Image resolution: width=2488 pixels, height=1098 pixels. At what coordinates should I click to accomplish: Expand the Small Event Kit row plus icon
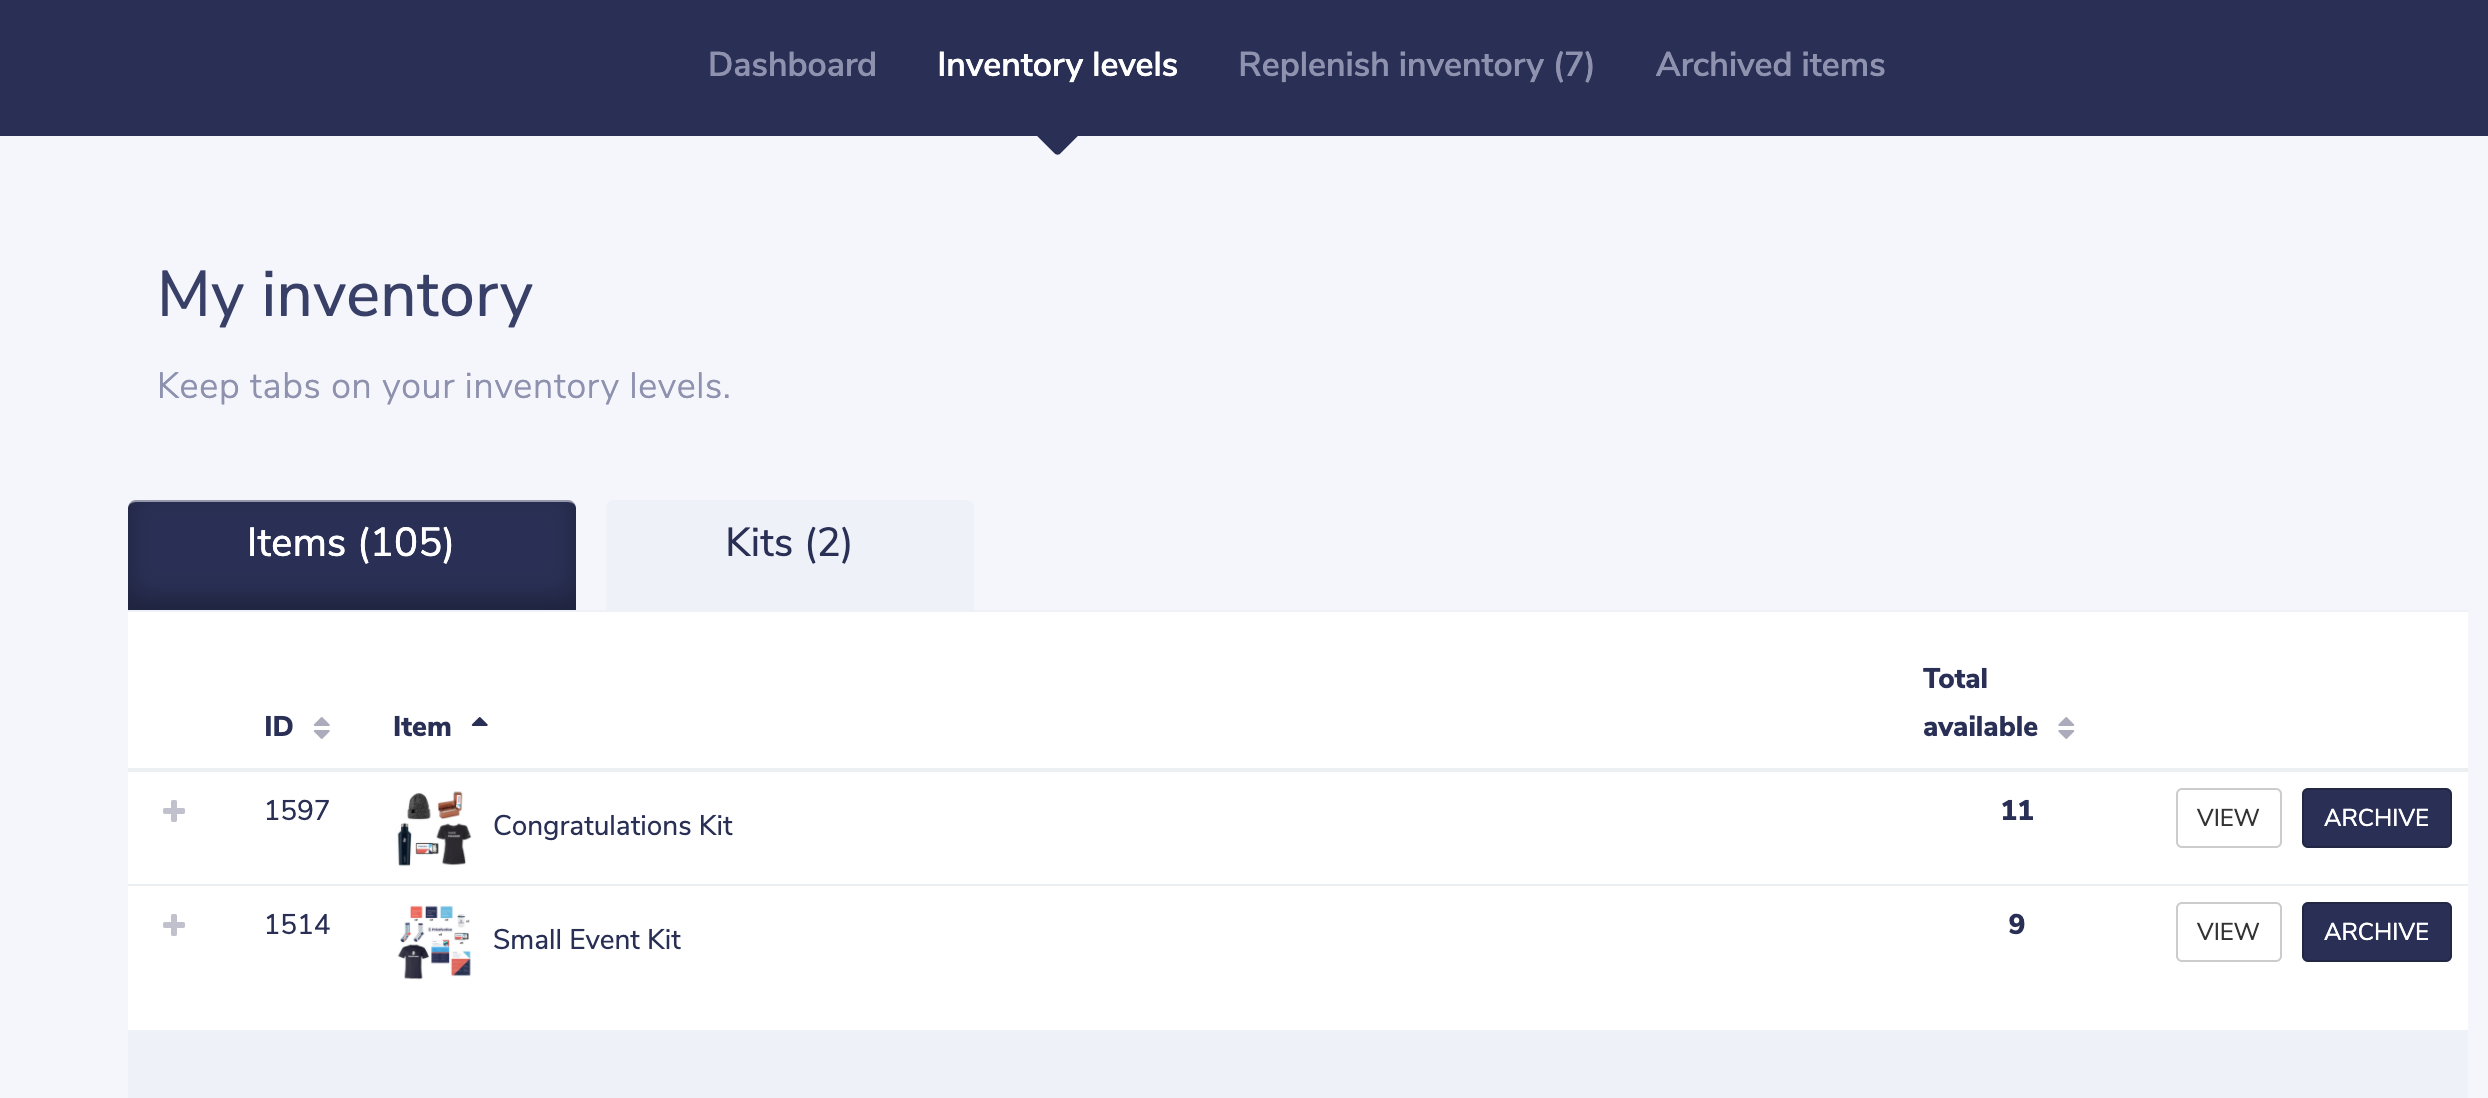[x=174, y=925]
